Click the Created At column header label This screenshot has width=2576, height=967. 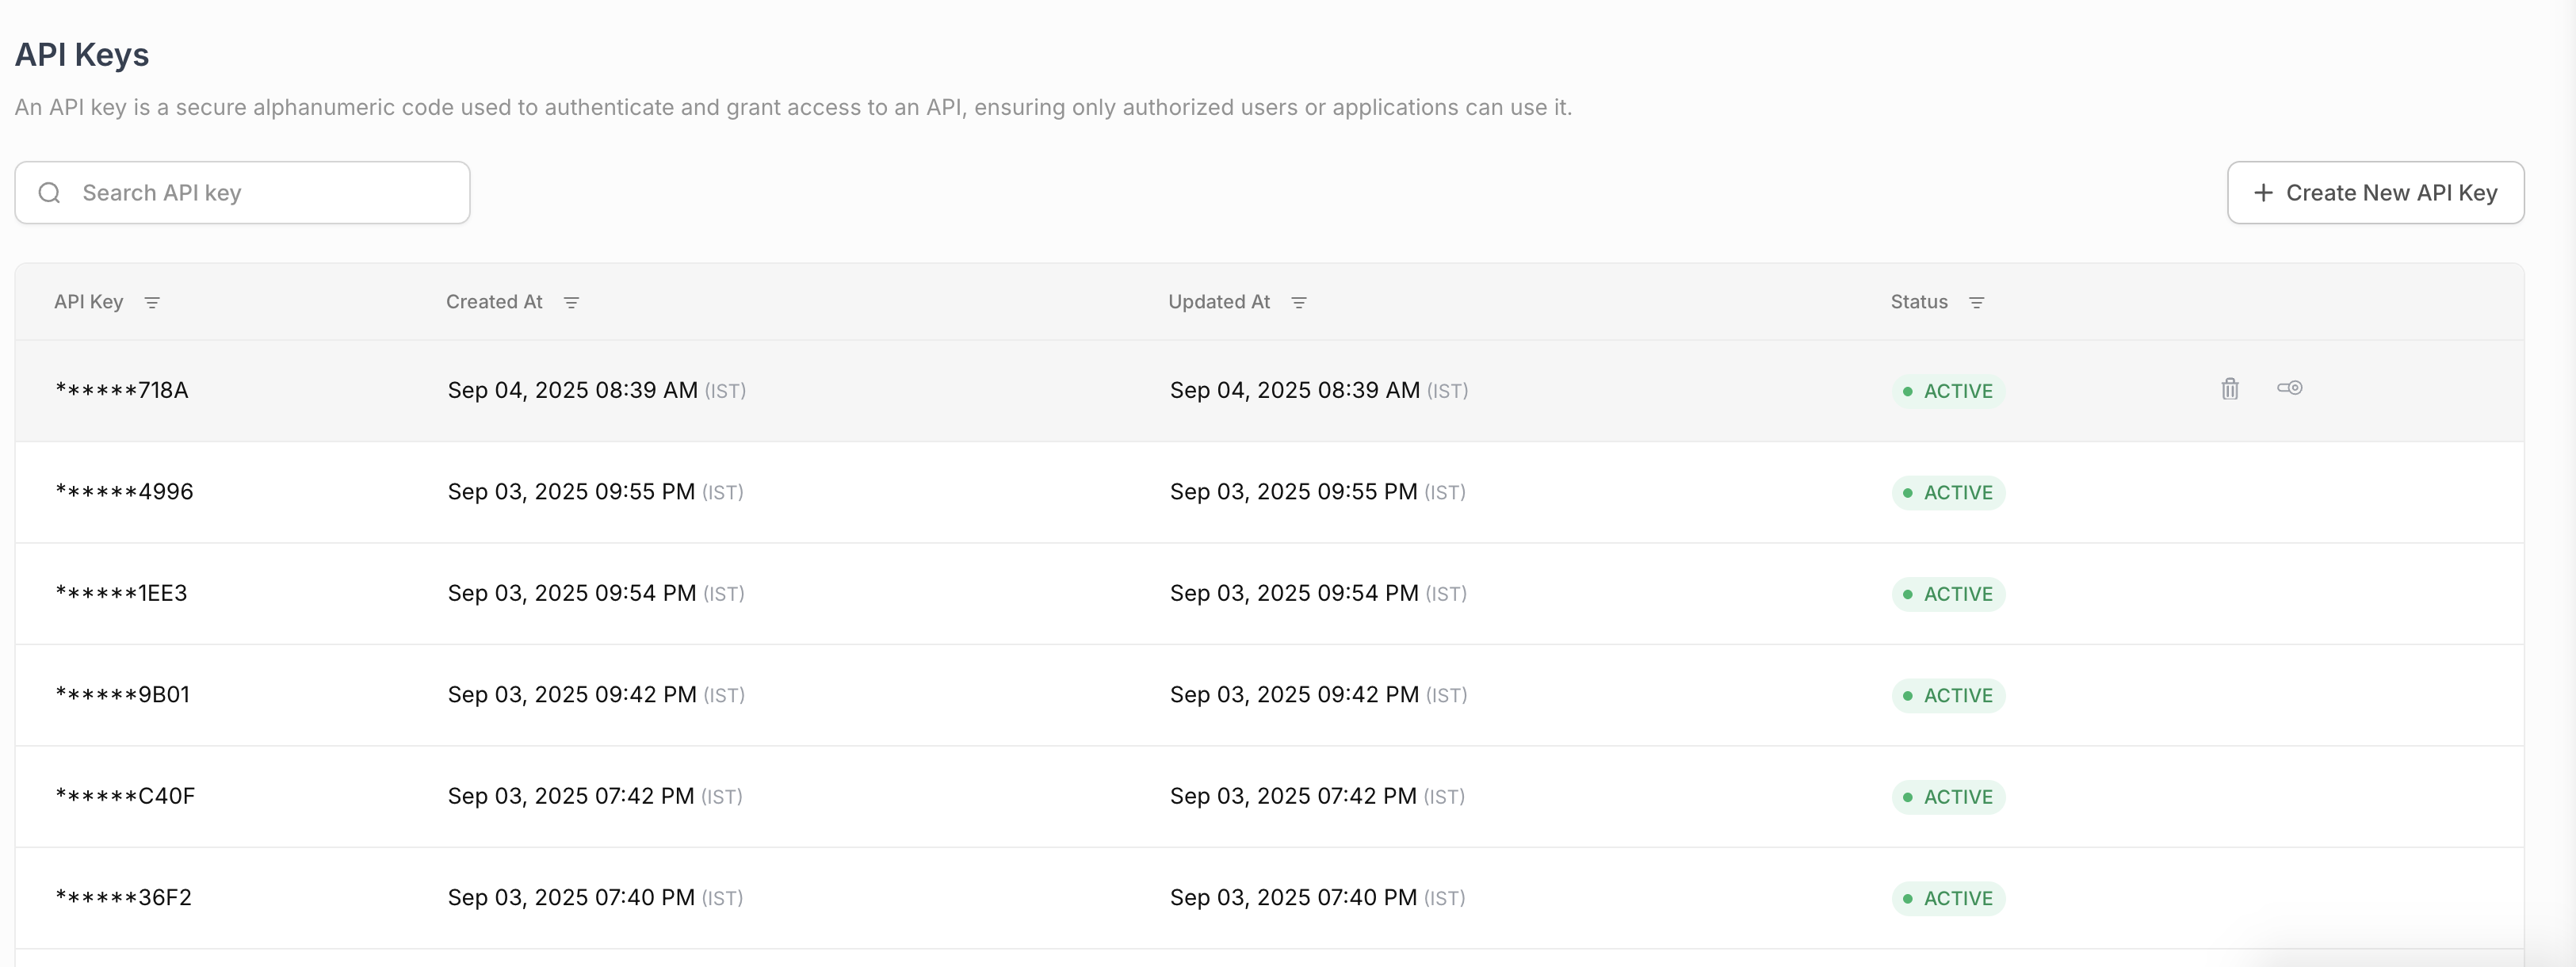click(x=494, y=302)
